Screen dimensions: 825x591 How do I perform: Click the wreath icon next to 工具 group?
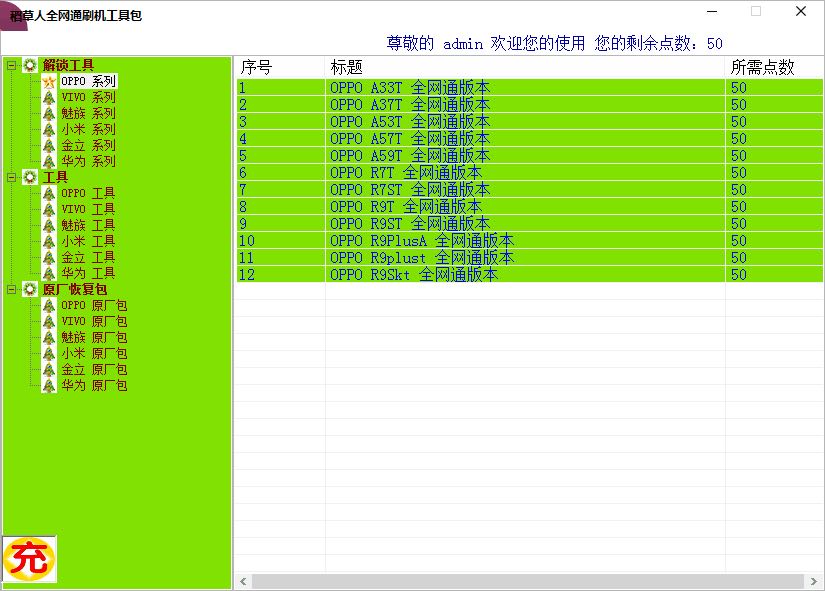click(30, 177)
